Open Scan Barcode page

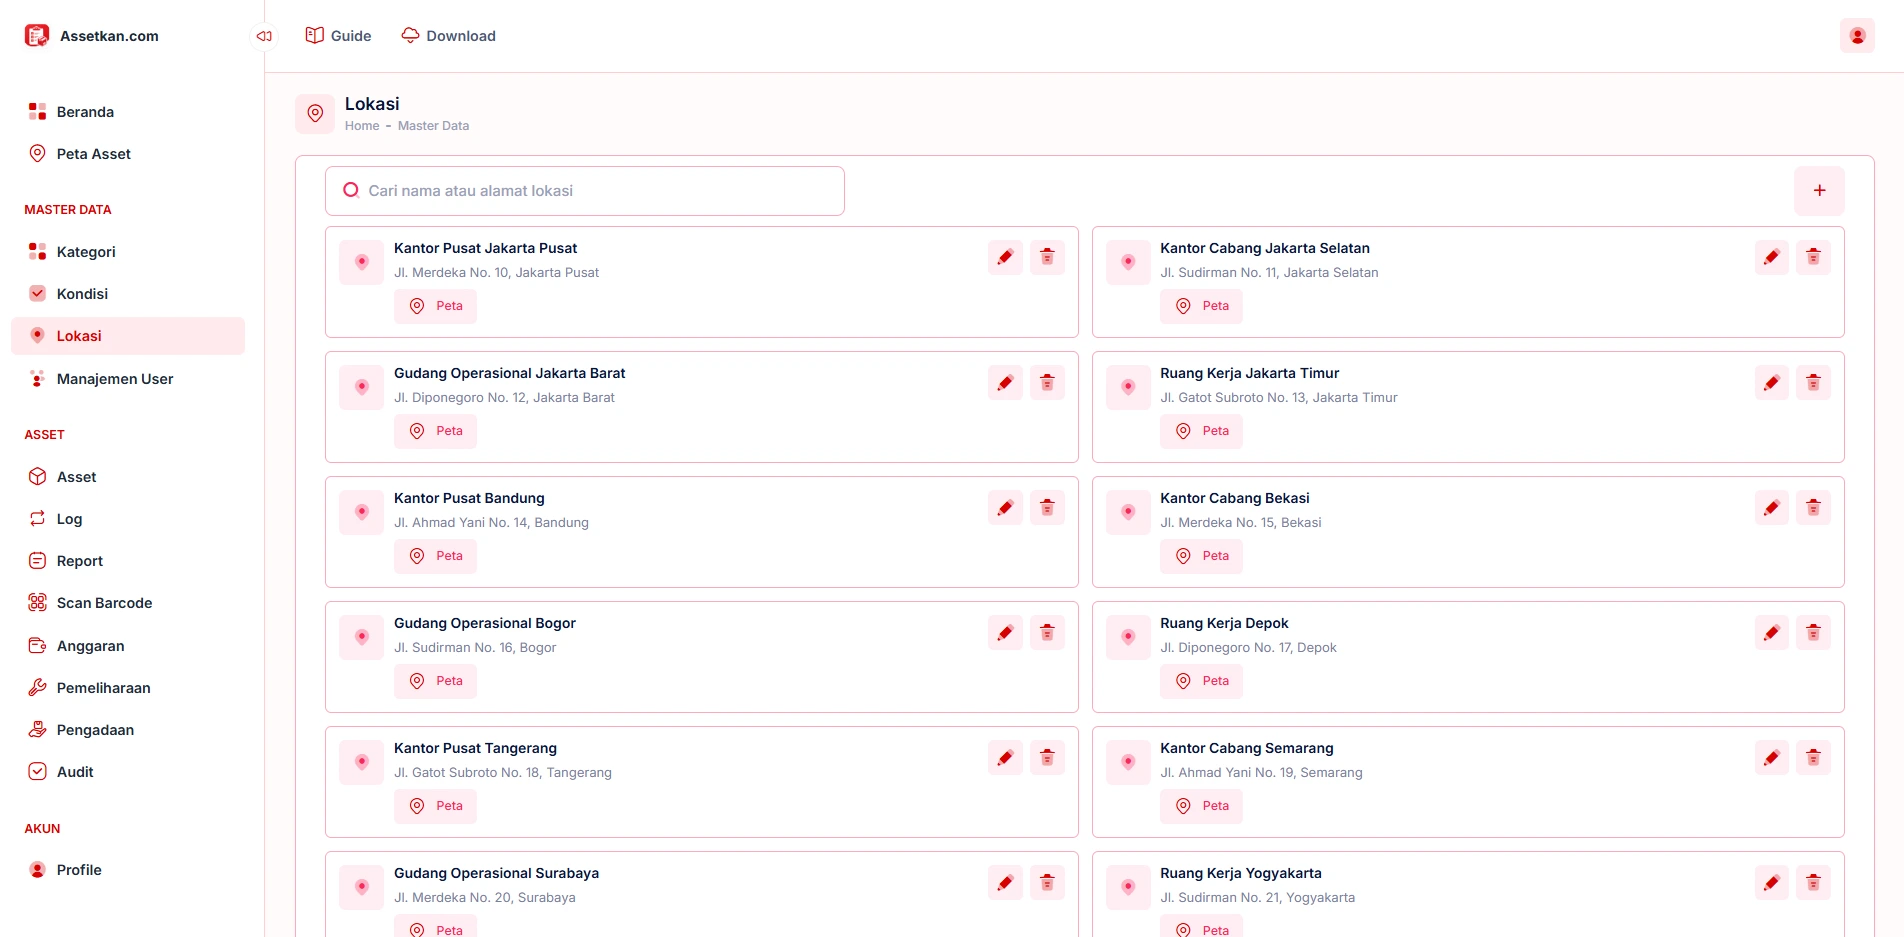(x=128, y=603)
